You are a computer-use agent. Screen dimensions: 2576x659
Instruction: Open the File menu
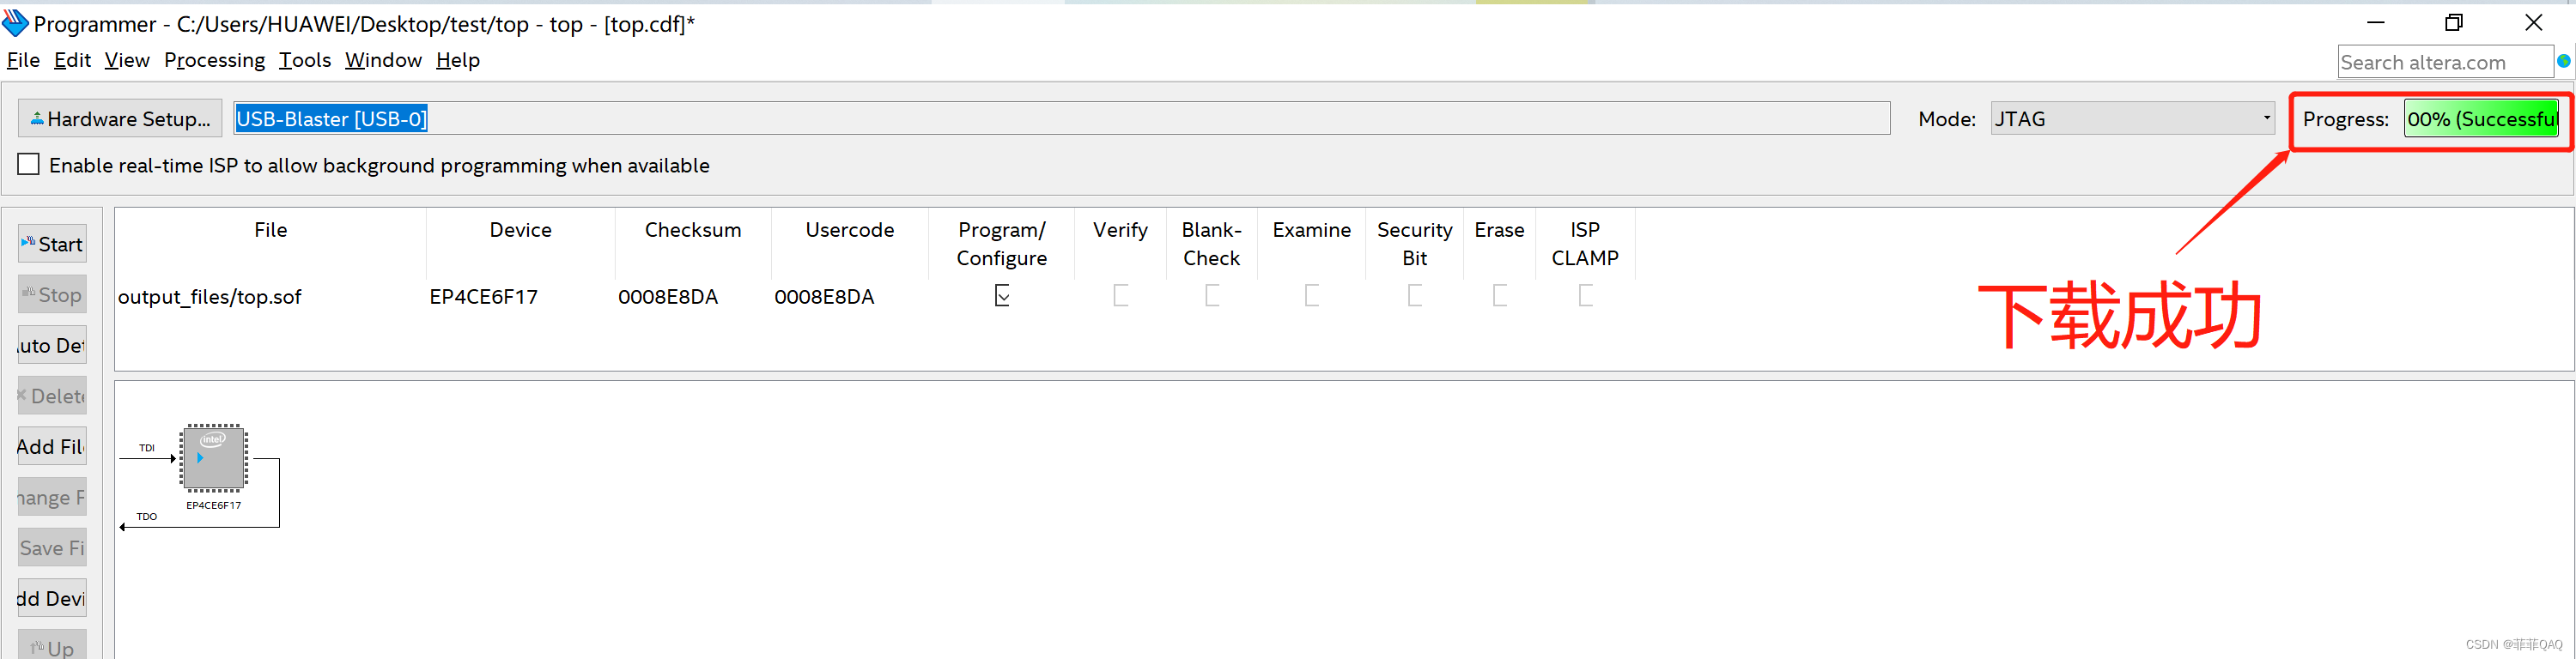(x=23, y=60)
